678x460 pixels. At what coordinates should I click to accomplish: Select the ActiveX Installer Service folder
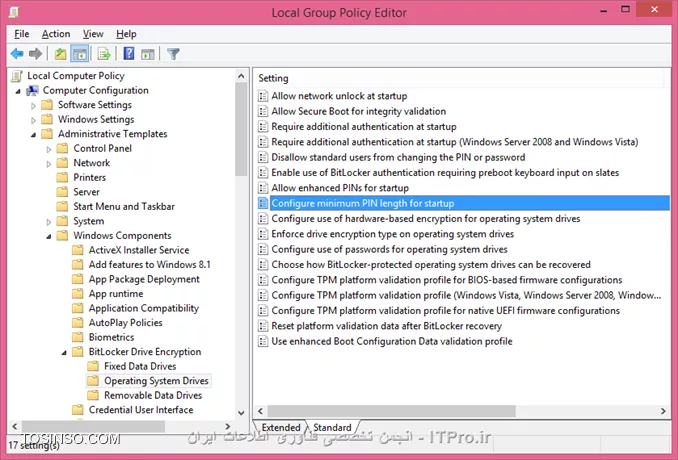[x=139, y=250]
